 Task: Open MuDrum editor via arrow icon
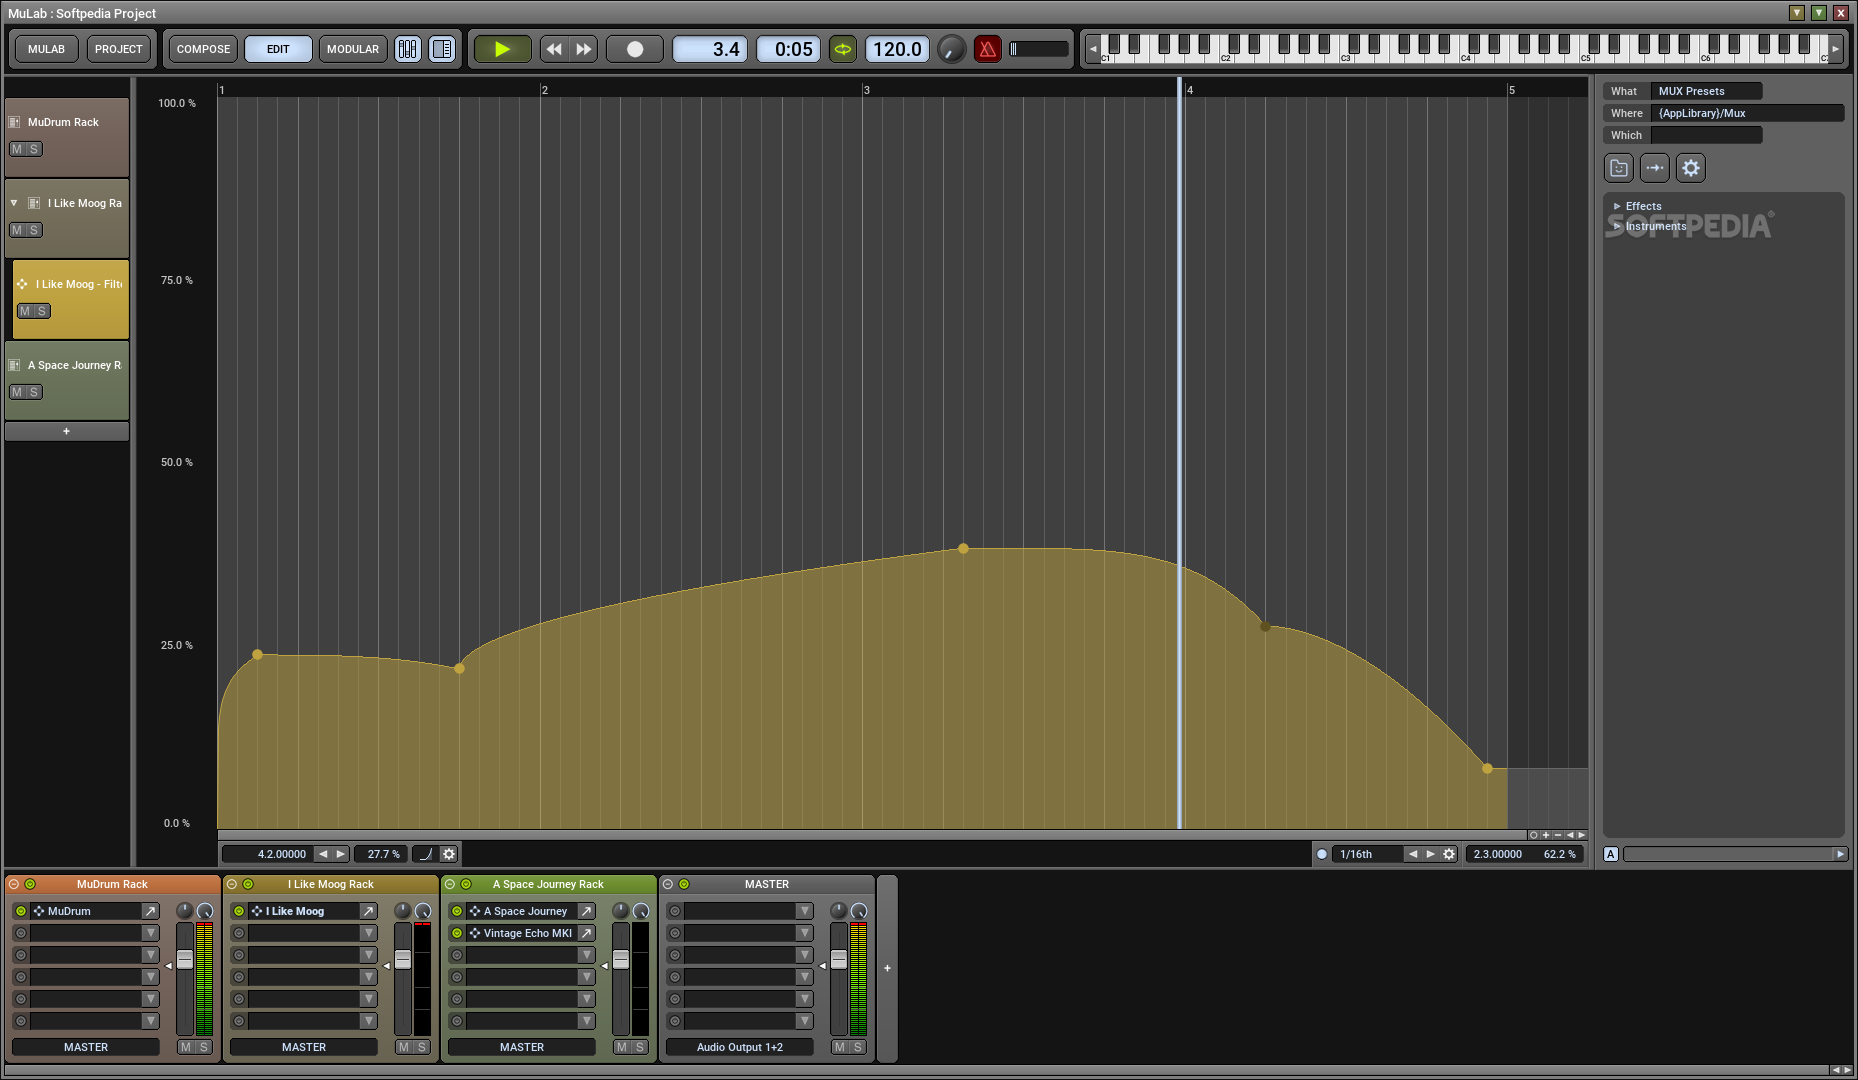(x=150, y=911)
